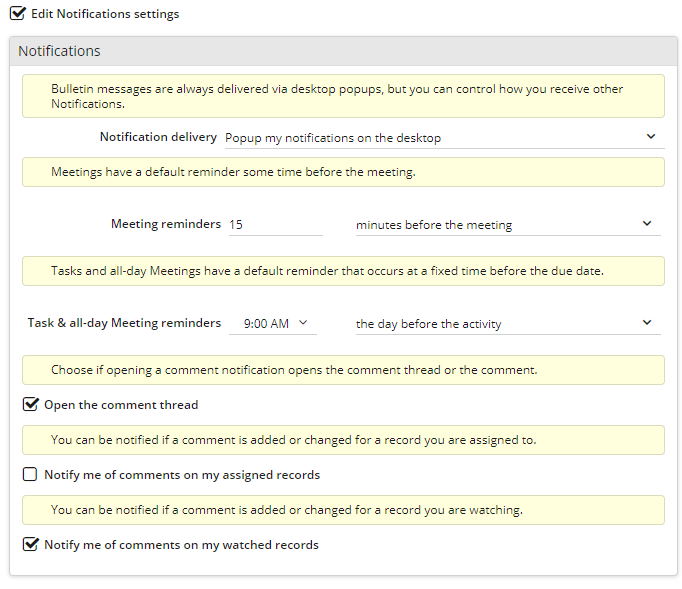Click the Bulletin messages info box

pyautogui.click(x=343, y=96)
